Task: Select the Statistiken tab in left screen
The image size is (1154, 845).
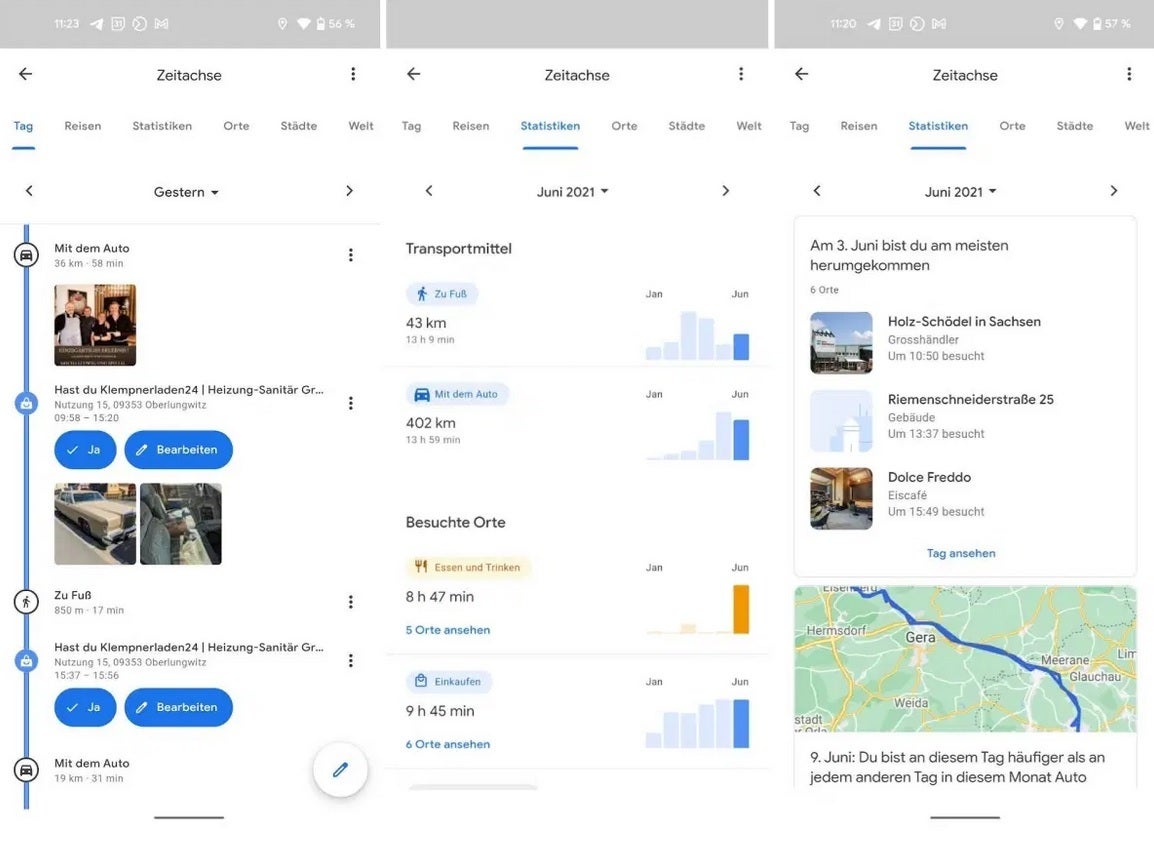Action: coord(162,126)
